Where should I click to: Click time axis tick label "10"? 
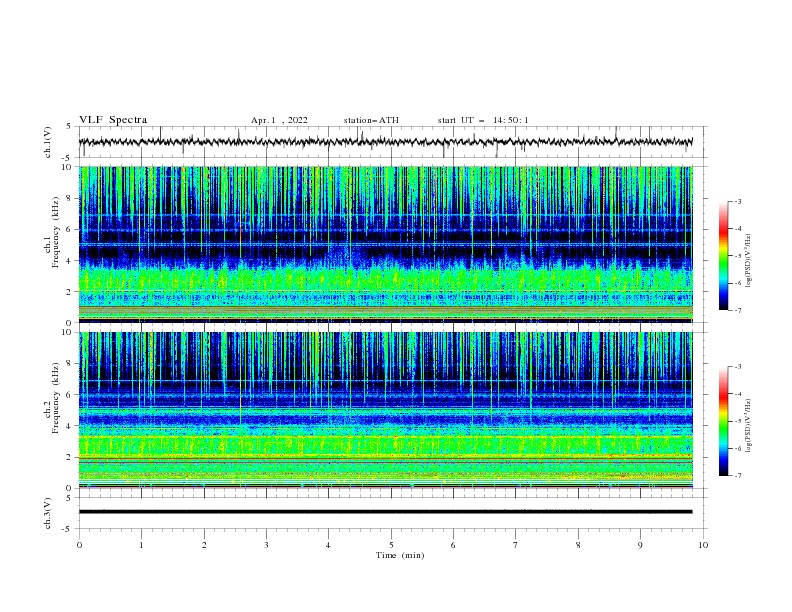coord(703,545)
